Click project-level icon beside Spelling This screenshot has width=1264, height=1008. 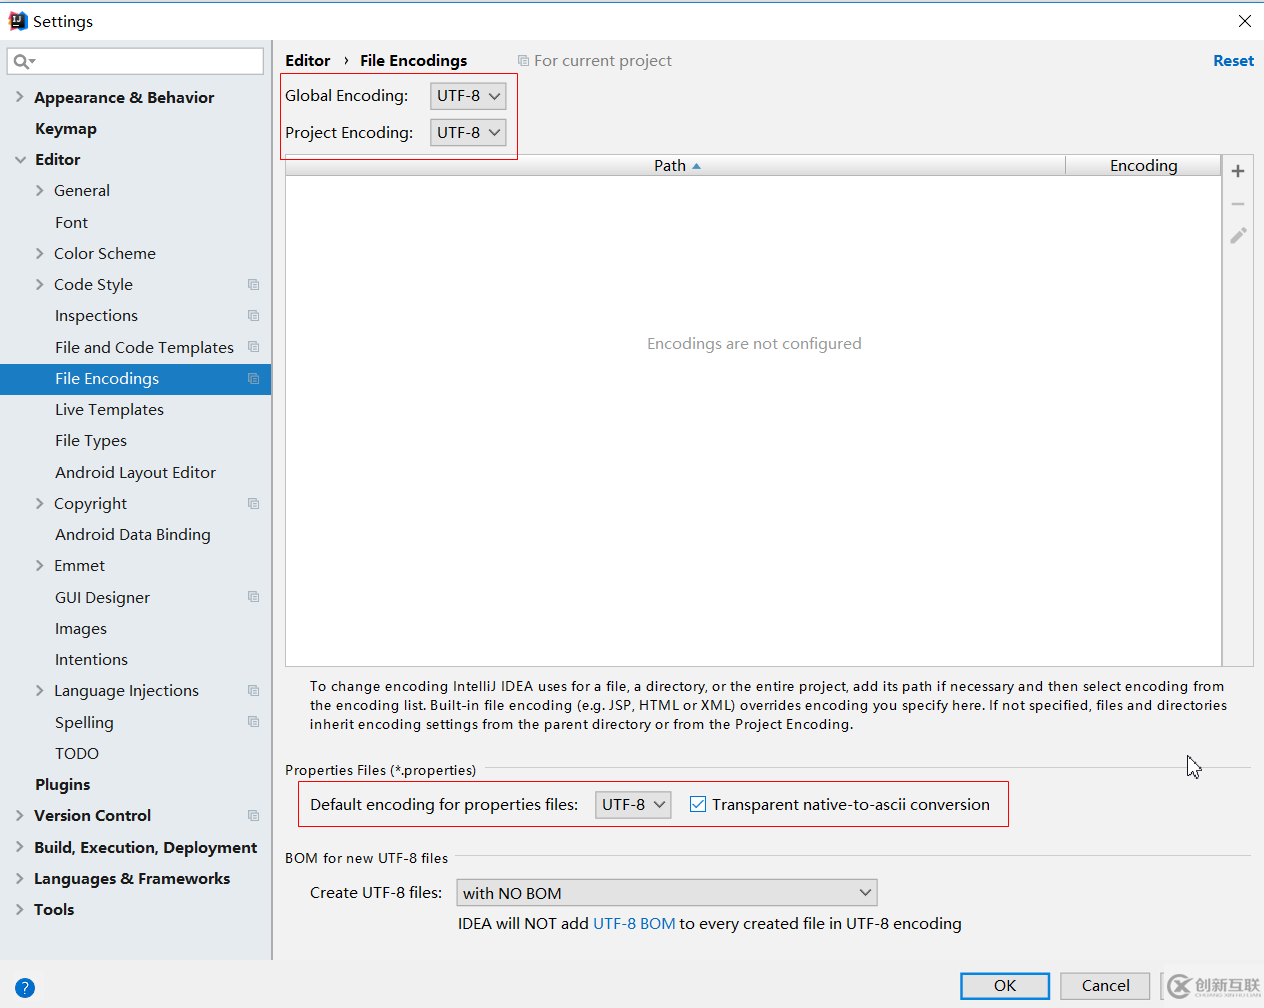point(253,722)
